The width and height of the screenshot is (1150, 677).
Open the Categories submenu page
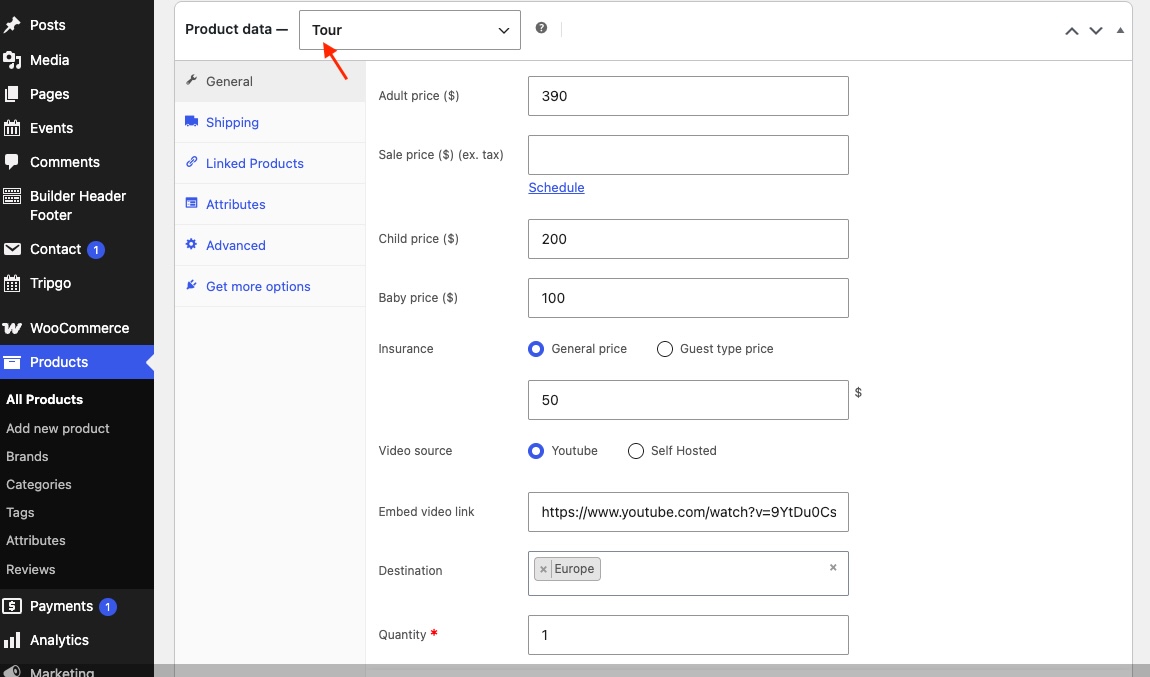(x=39, y=485)
